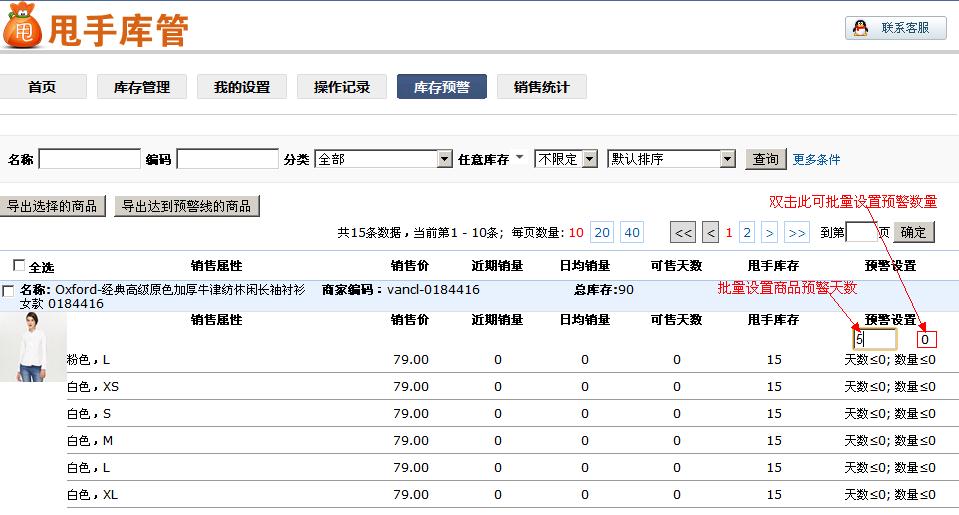This screenshot has height=515, width=959.
Task: Select the 库存预警 tab
Action: 442,87
